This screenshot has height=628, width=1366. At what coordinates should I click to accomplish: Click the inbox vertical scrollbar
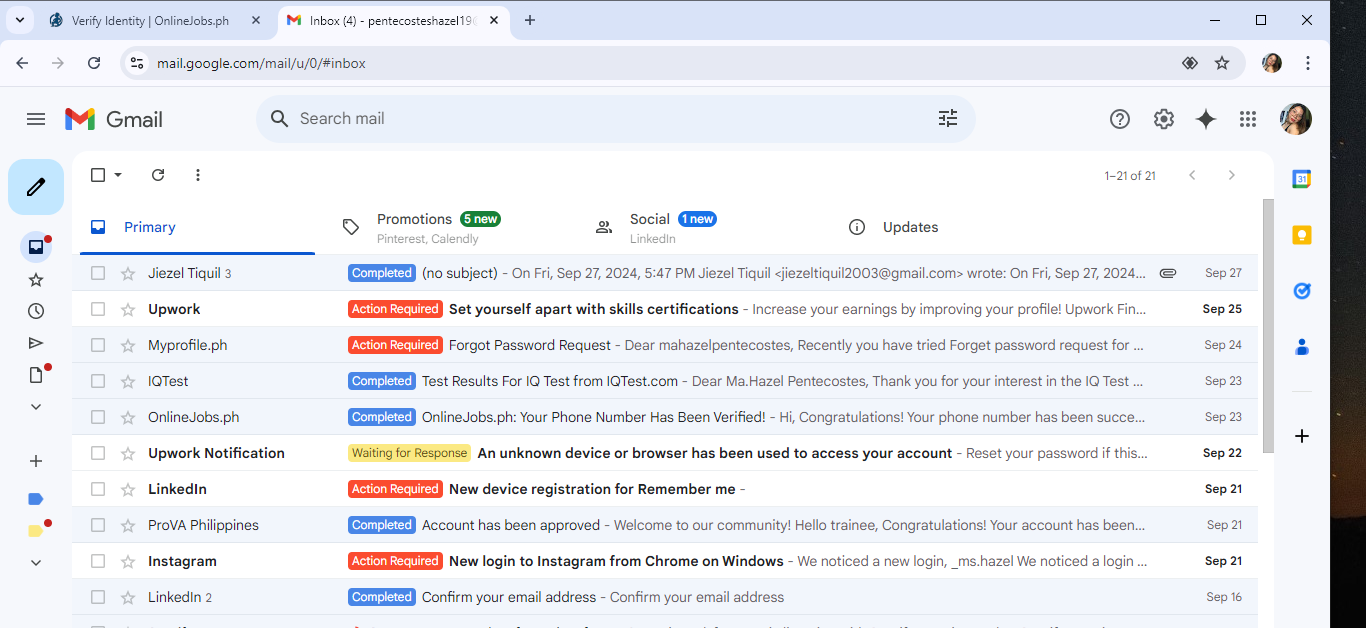(x=1269, y=325)
